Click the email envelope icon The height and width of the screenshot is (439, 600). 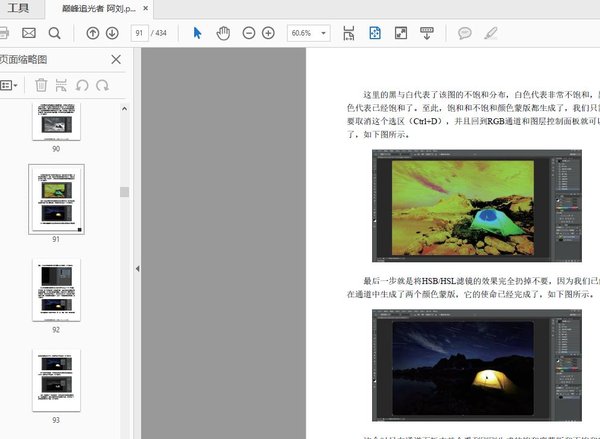[28, 33]
